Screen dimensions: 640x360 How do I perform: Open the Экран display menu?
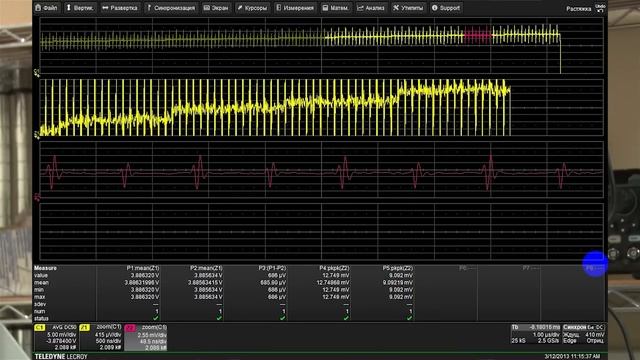click(216, 8)
